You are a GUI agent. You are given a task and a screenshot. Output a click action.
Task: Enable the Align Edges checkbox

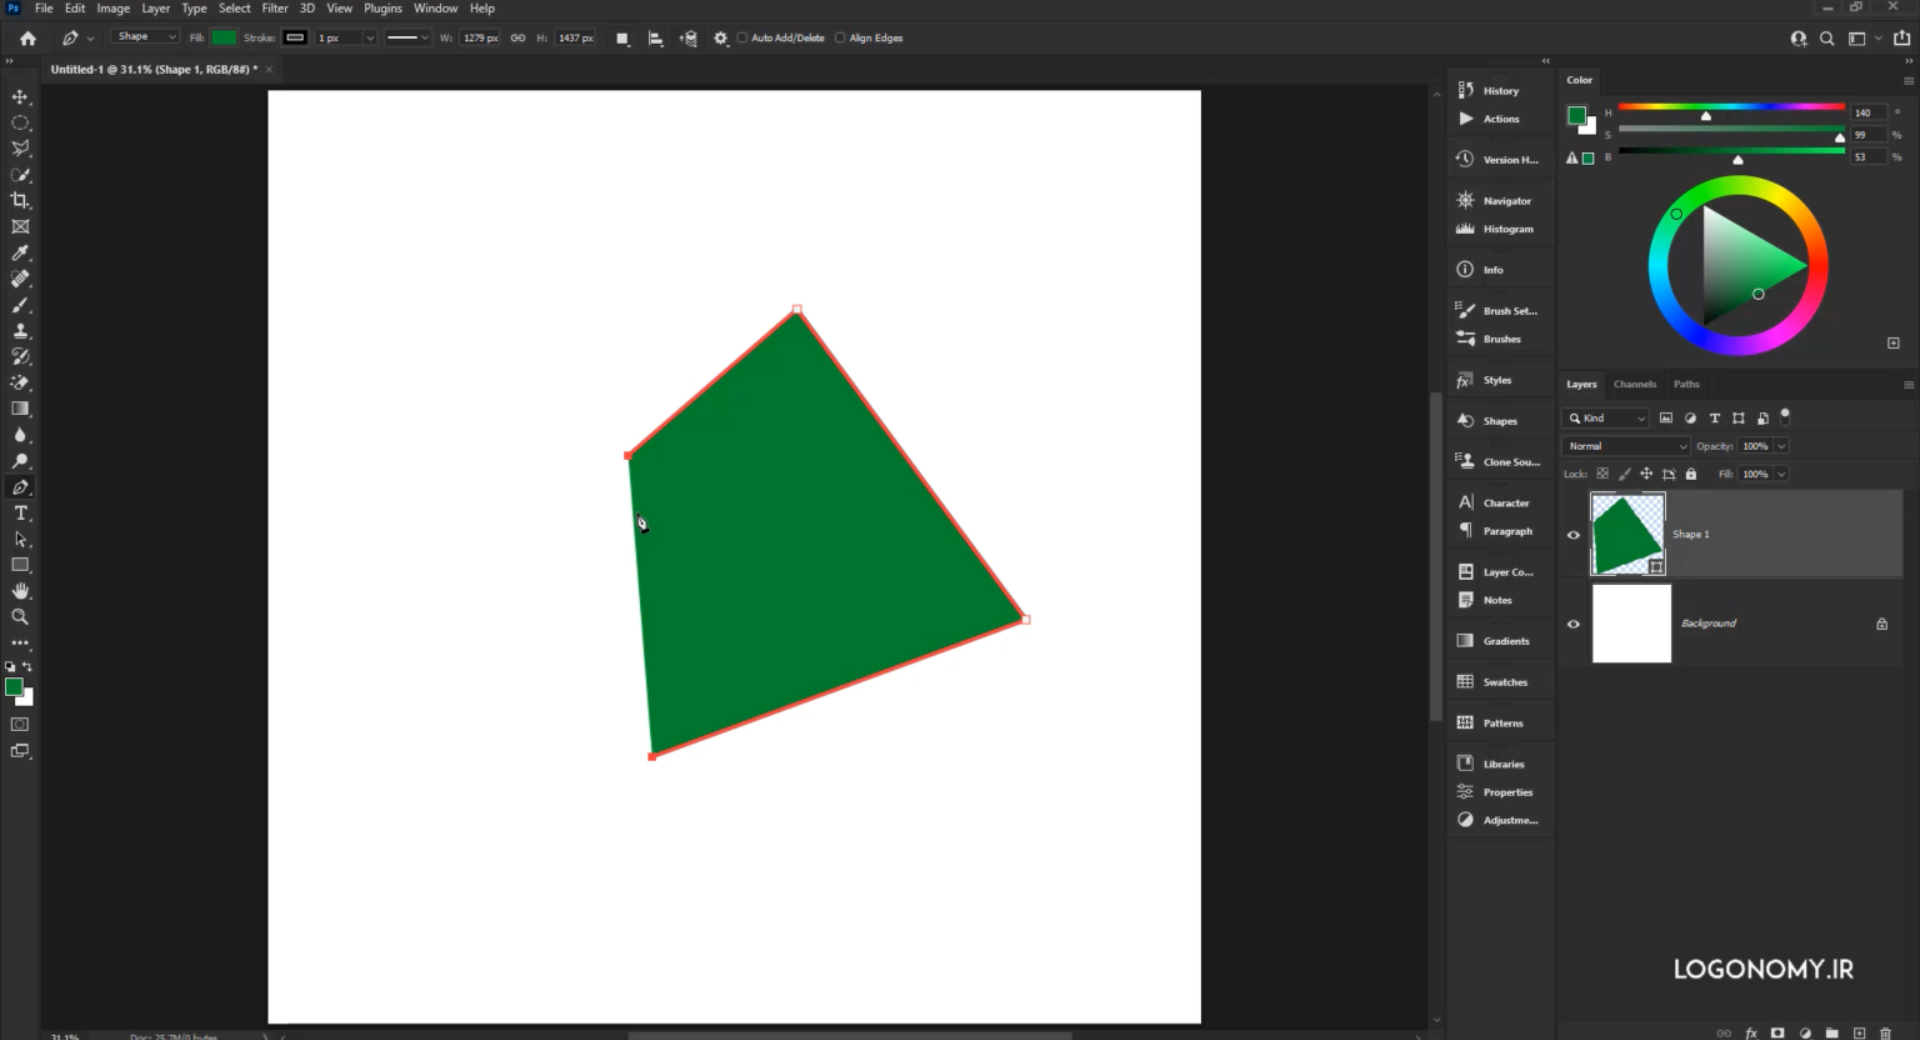840,38
